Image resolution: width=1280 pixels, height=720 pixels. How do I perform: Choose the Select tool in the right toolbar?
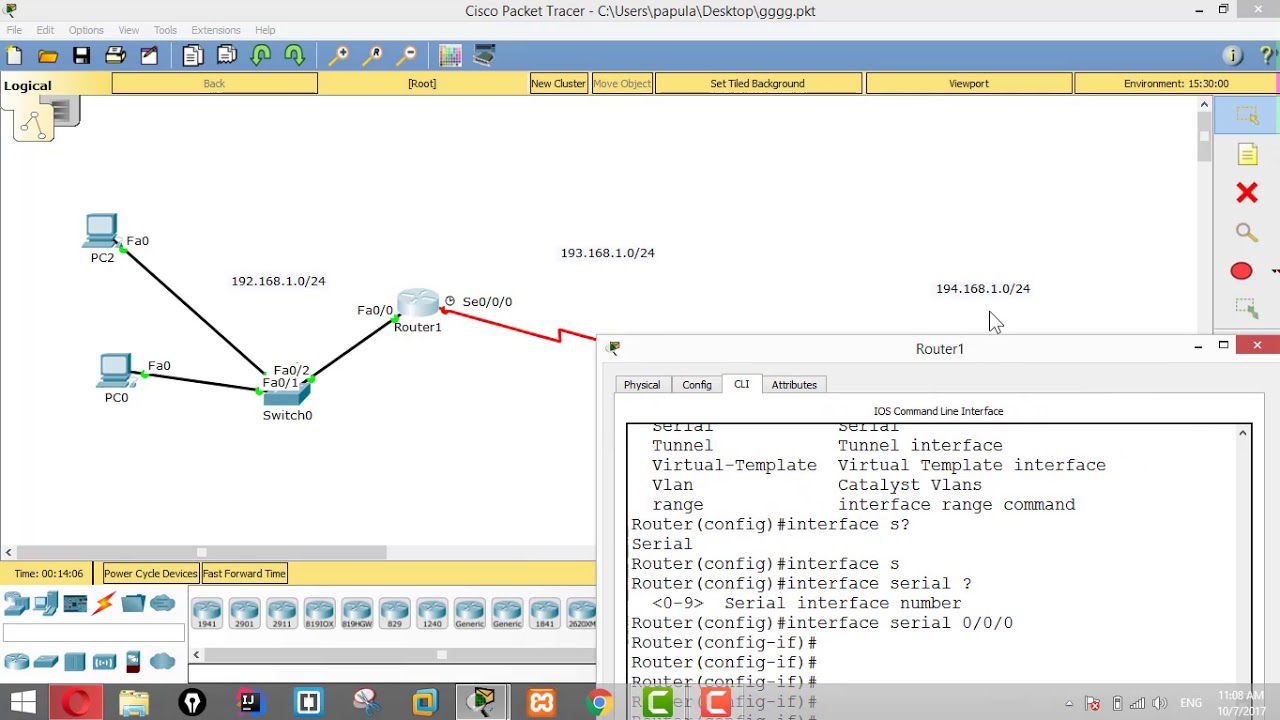[x=1247, y=116]
